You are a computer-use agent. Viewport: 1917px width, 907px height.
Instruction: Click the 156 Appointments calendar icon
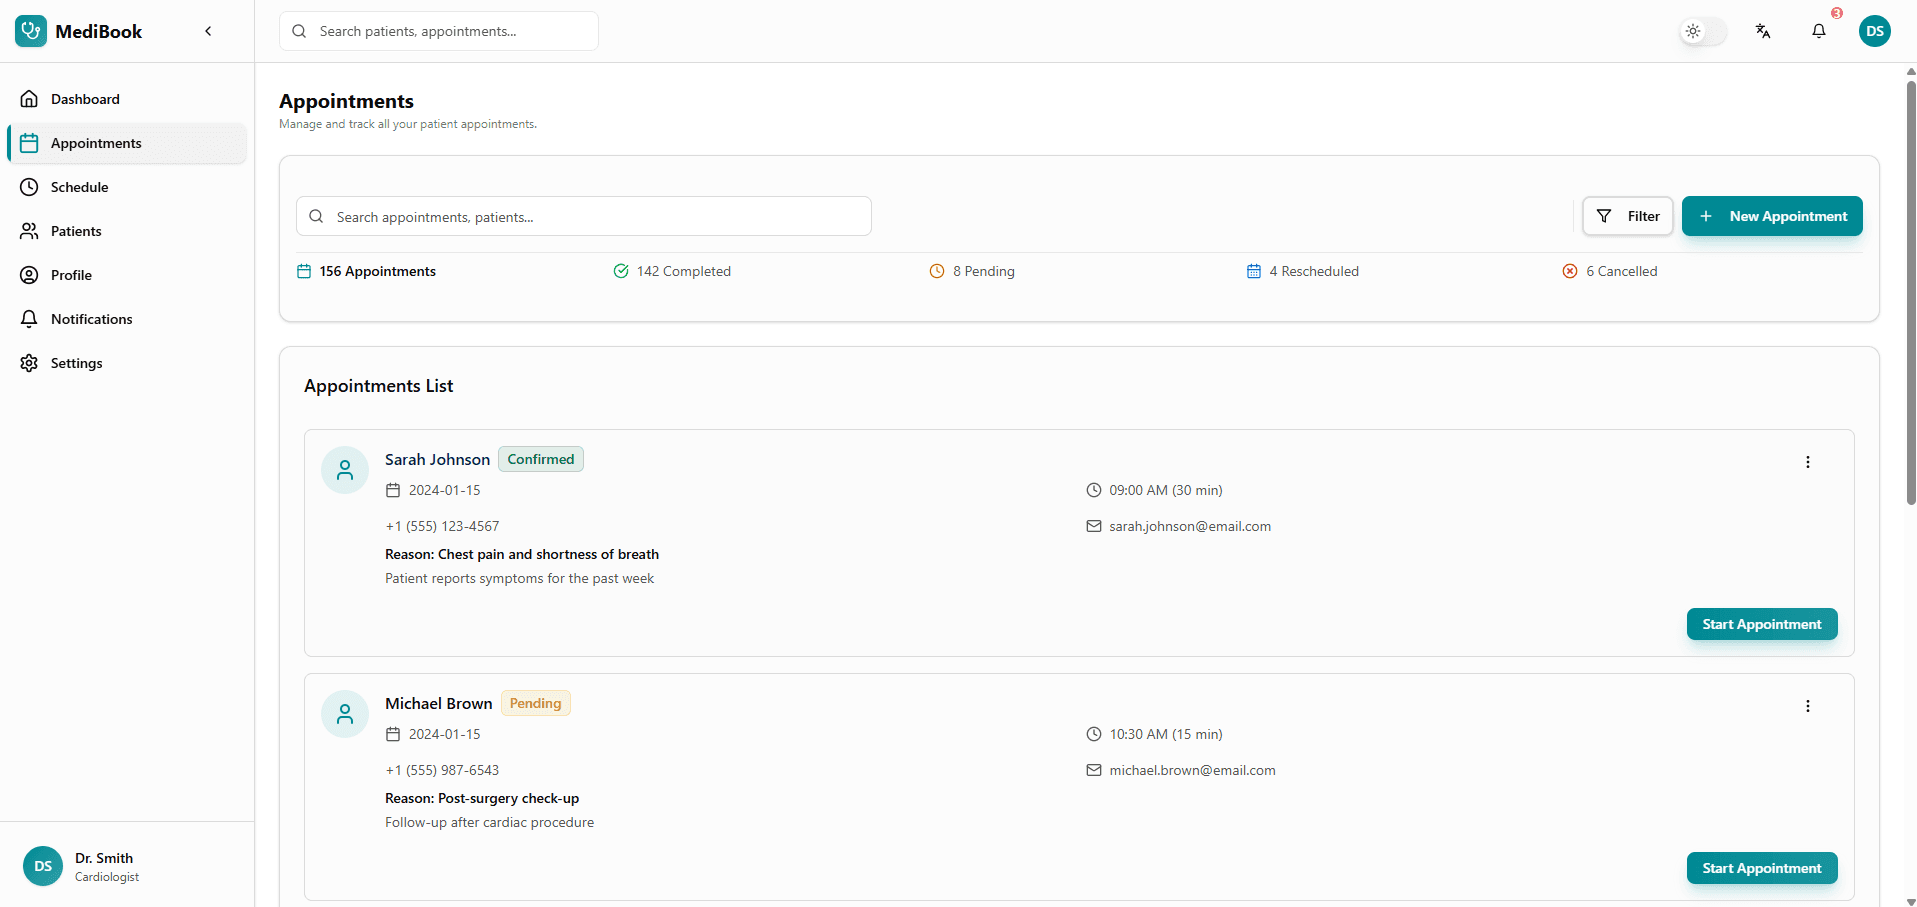(304, 271)
